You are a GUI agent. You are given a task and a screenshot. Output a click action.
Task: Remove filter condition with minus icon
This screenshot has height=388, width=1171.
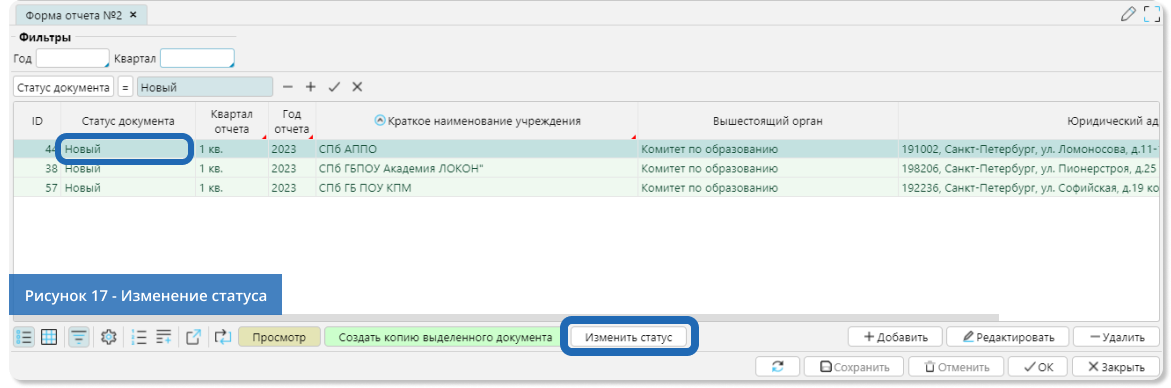[x=288, y=87]
